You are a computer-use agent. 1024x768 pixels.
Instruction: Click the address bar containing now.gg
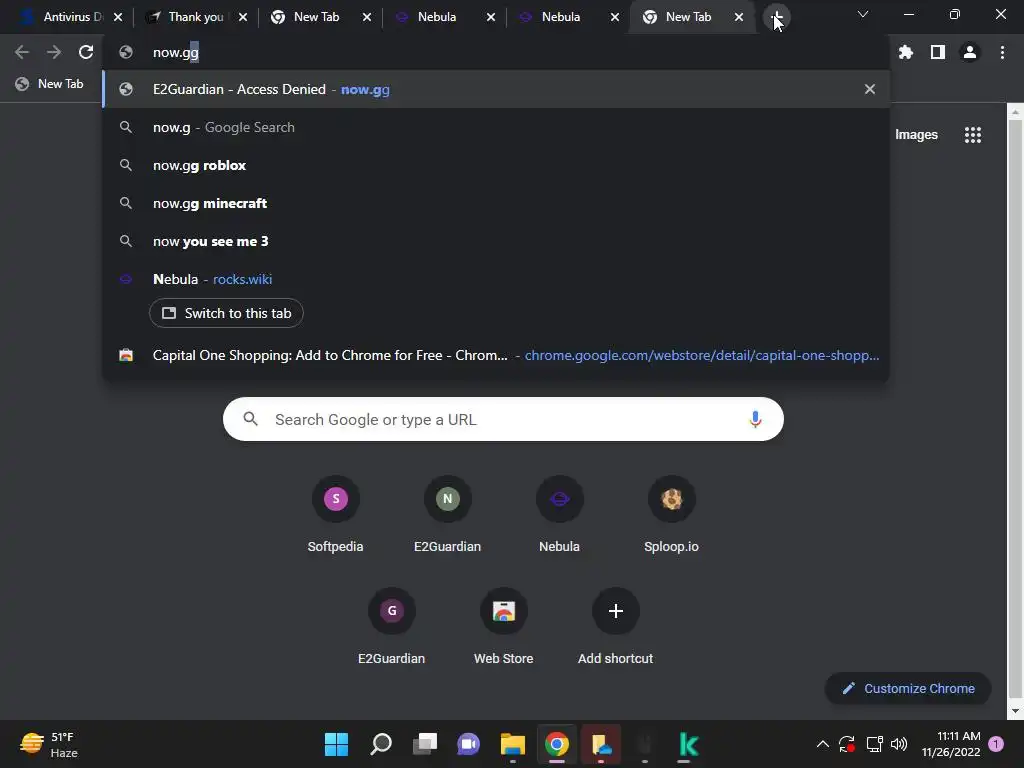496,52
